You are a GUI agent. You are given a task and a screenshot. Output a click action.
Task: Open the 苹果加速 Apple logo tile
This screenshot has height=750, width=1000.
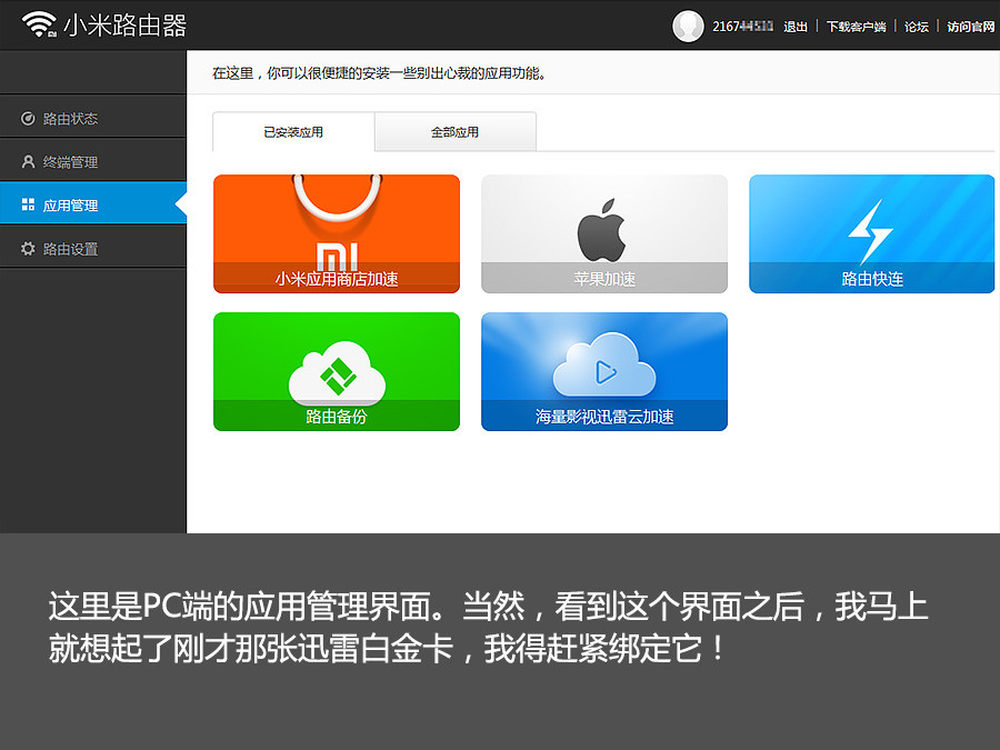604,234
